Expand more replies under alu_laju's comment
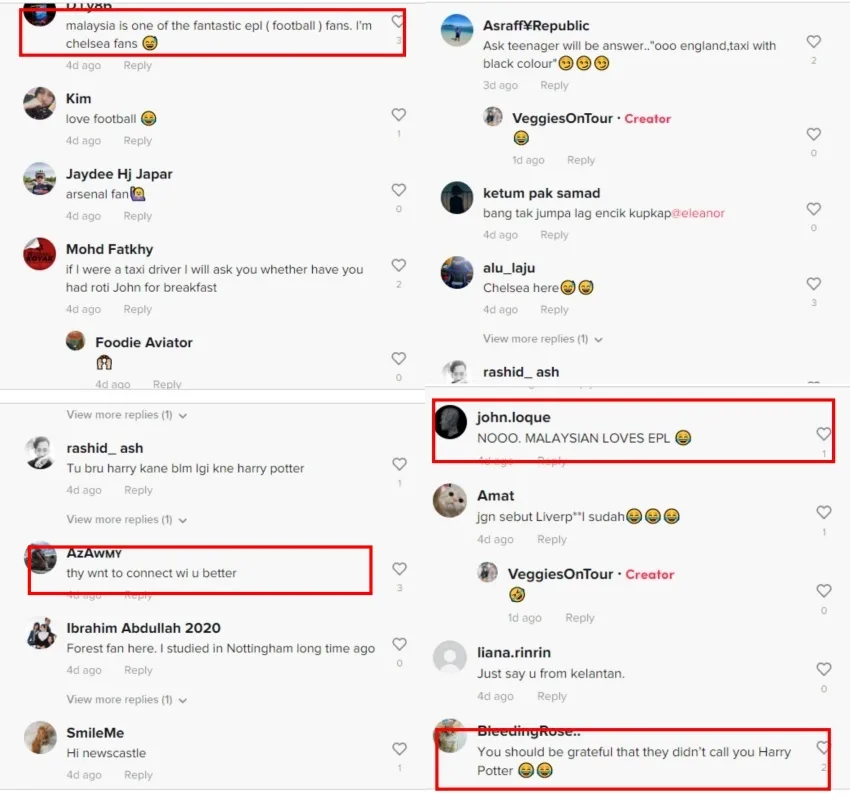 (543, 339)
